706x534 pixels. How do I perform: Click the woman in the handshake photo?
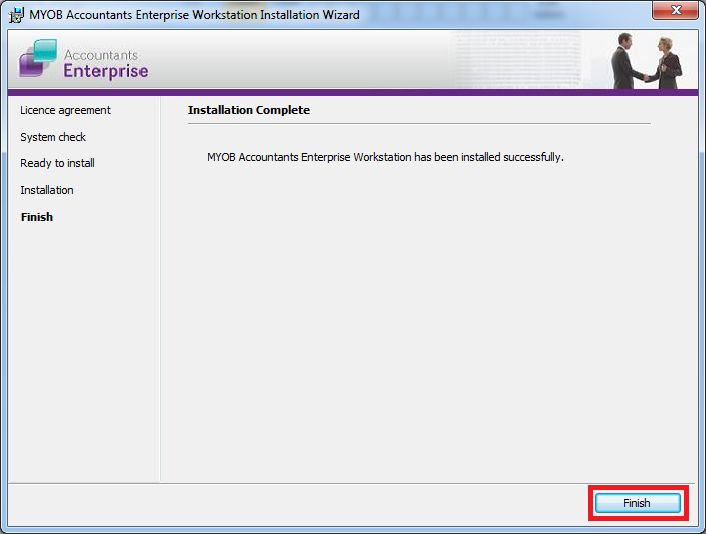(668, 63)
